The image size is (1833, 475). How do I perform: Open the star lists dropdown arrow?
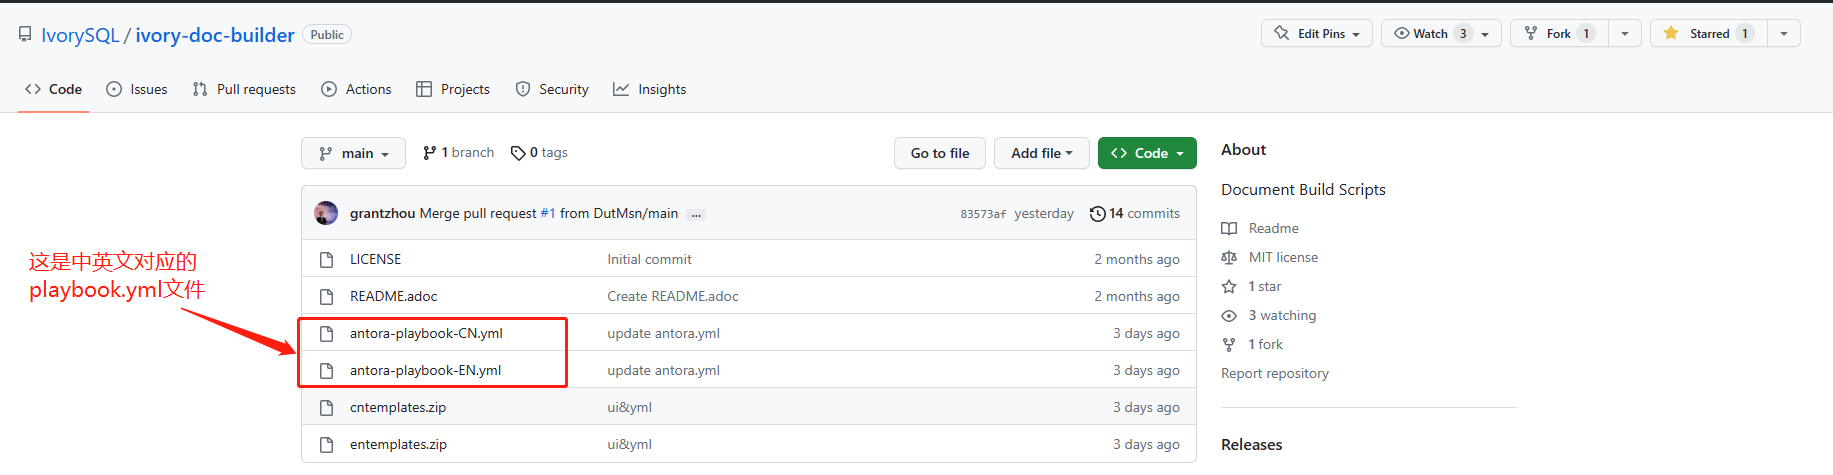1784,34
